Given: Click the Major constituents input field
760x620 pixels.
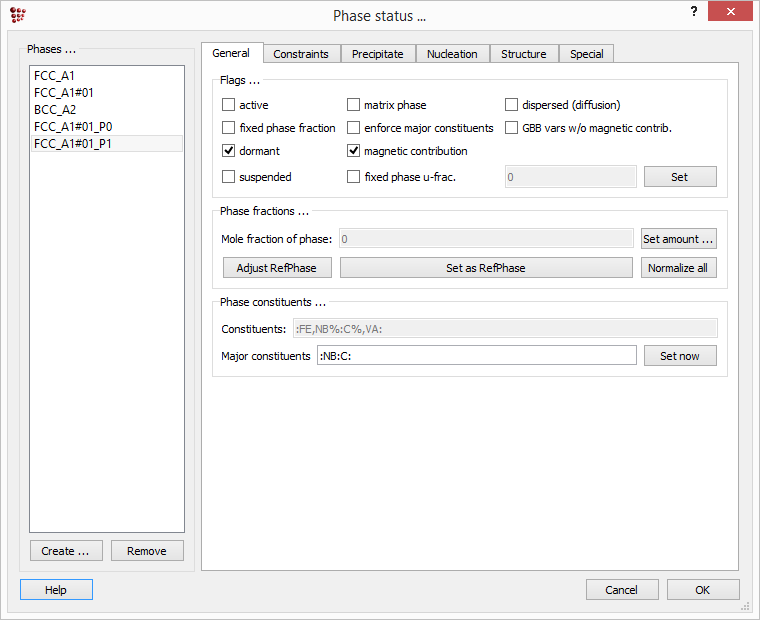Looking at the screenshot, I should [x=476, y=356].
